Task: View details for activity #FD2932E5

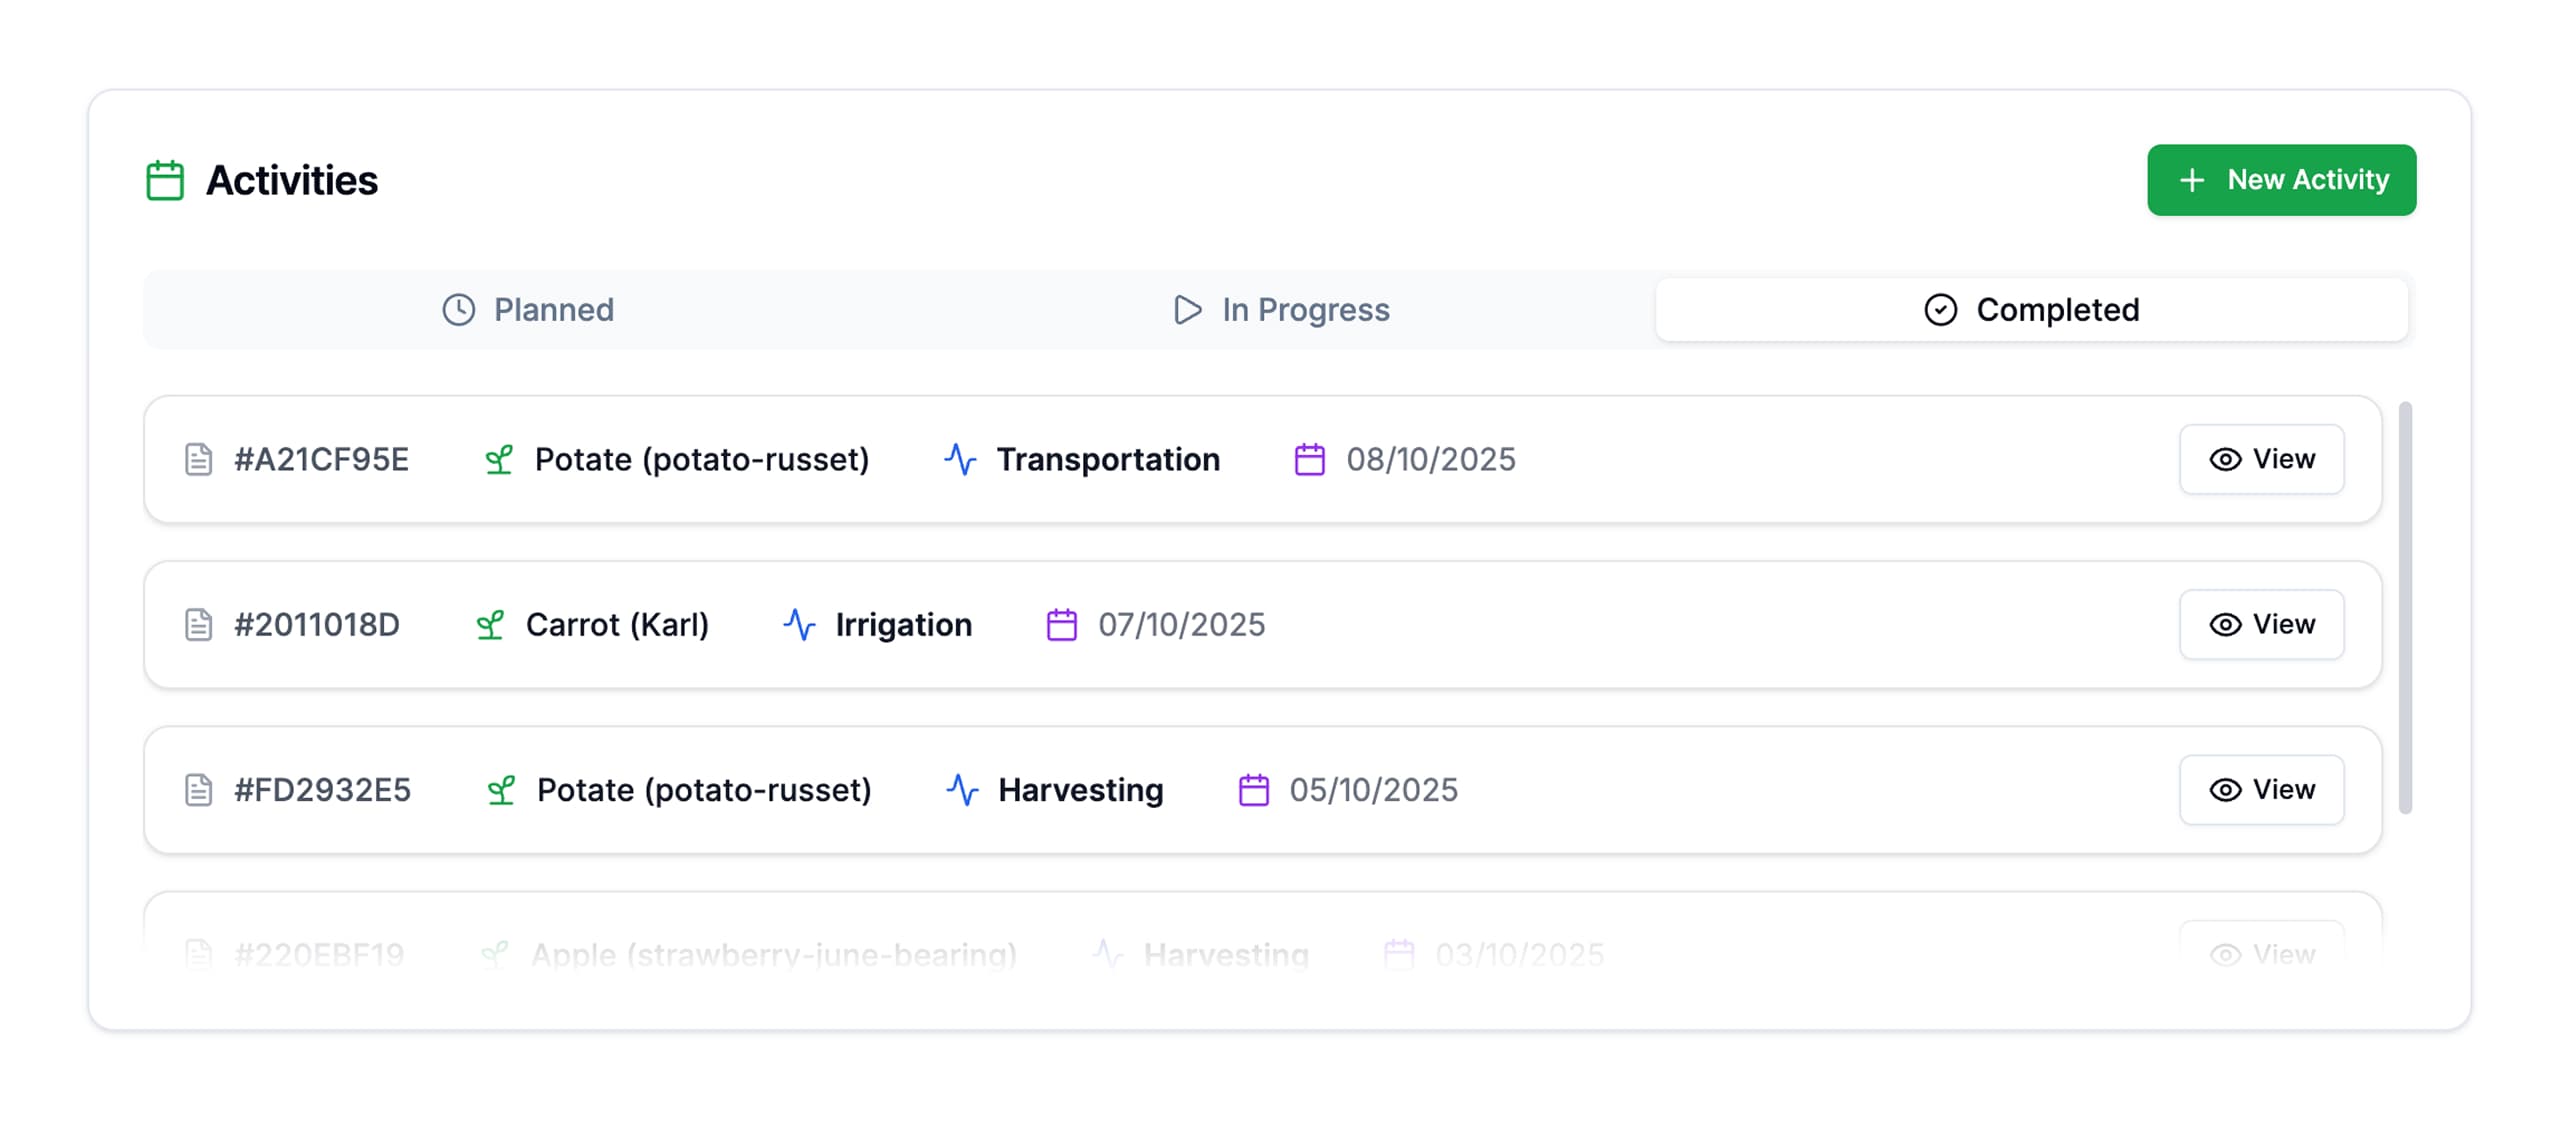Action: point(2262,789)
